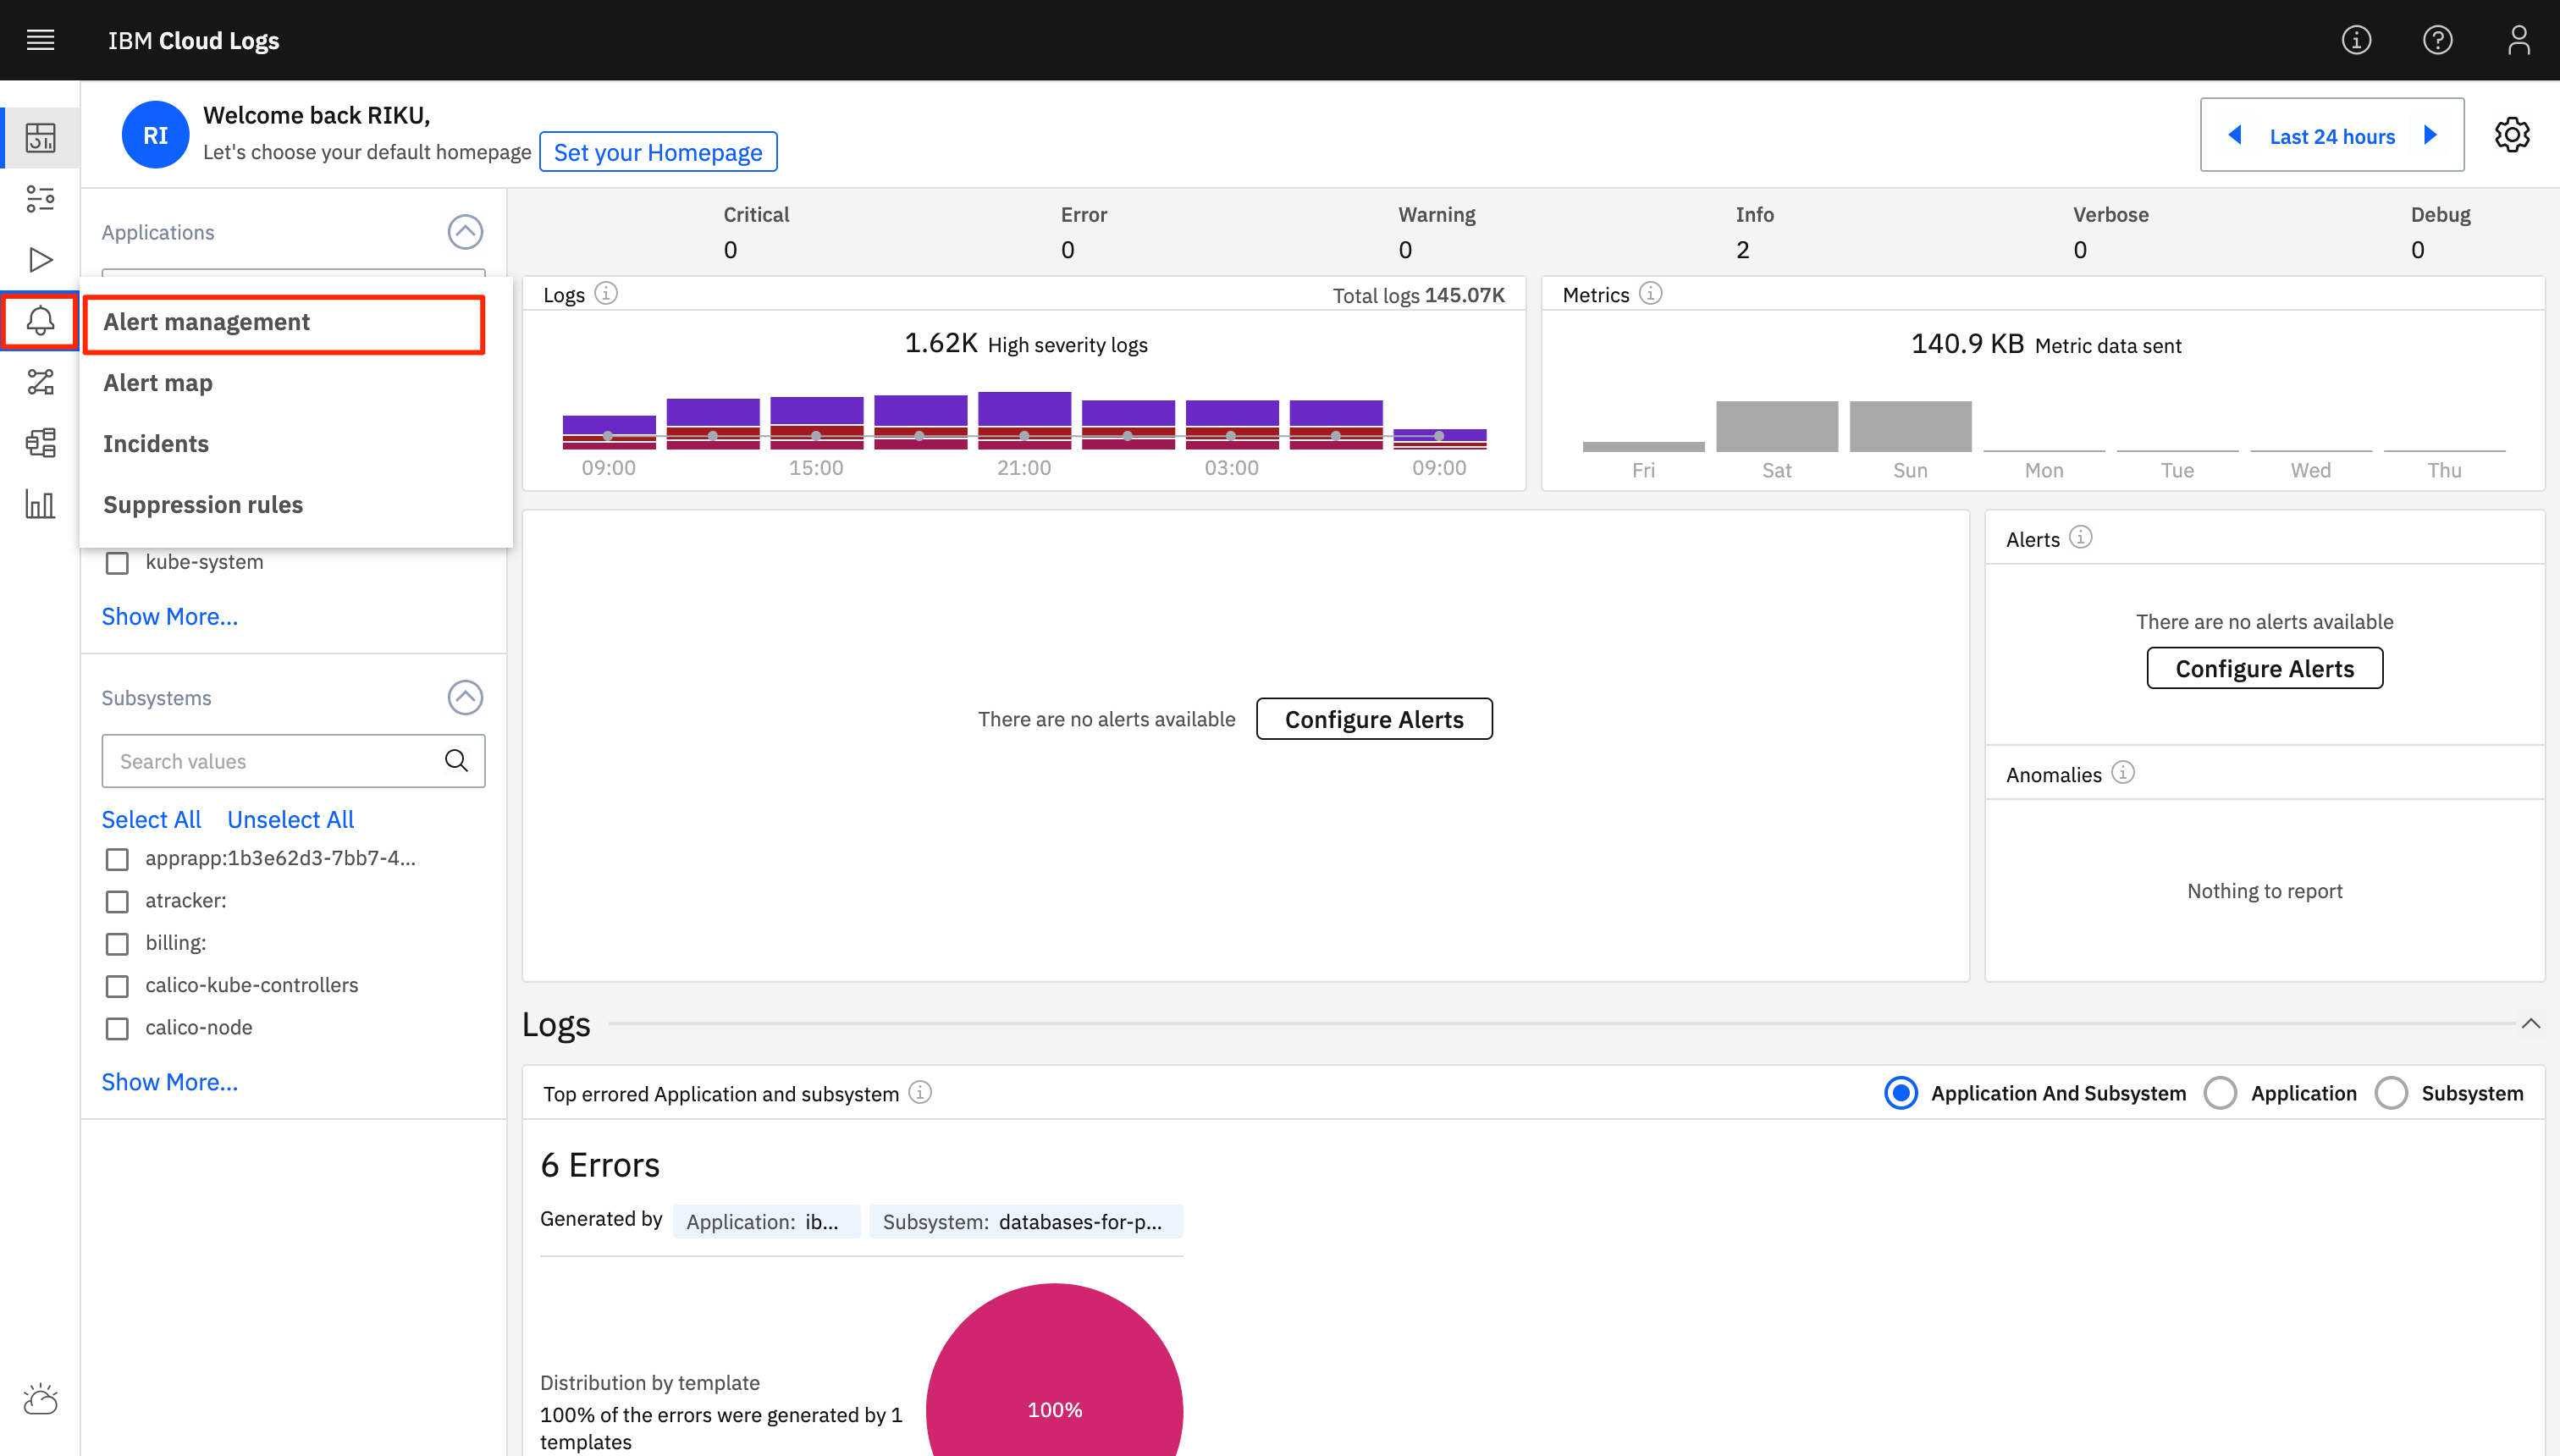Check the calico-node subsystem checkbox
Screen dimensions: 2560x1456
point(118,1028)
